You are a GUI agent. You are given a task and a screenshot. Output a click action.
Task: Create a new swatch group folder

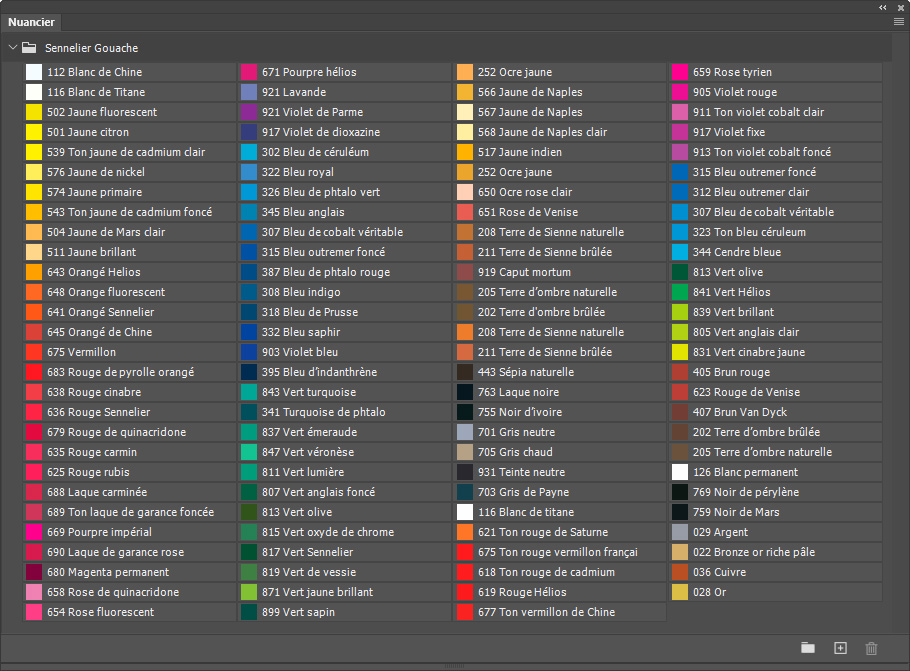click(808, 648)
